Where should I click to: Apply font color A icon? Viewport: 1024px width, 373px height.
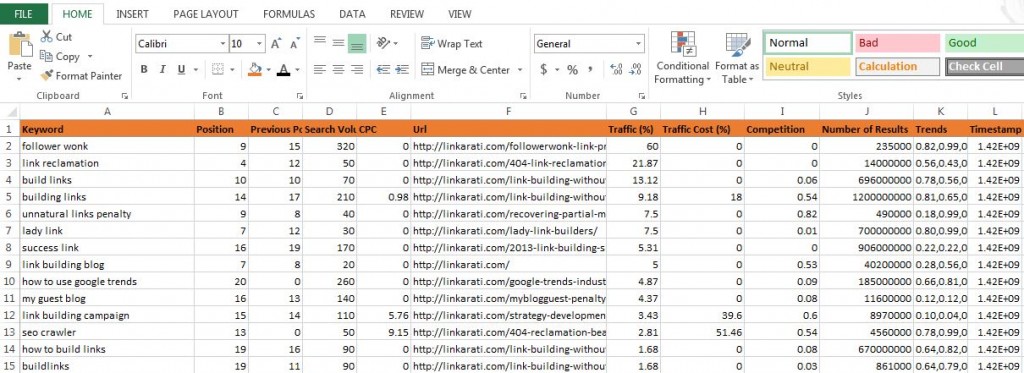click(x=283, y=69)
